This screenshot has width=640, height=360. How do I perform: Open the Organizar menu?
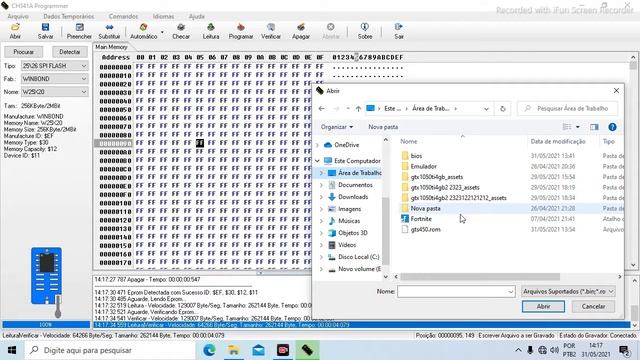tap(337, 127)
